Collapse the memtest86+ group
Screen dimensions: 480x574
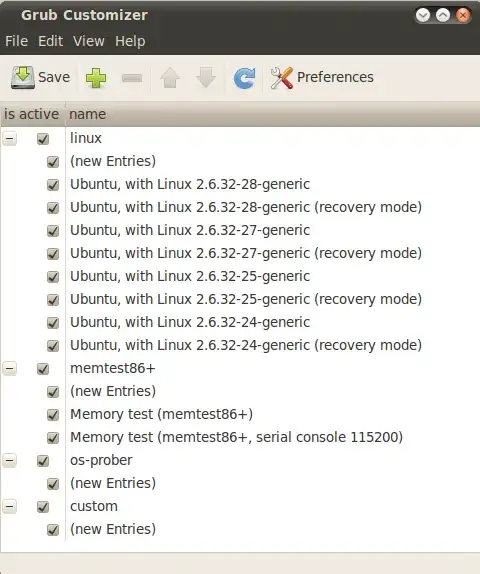[10, 368]
